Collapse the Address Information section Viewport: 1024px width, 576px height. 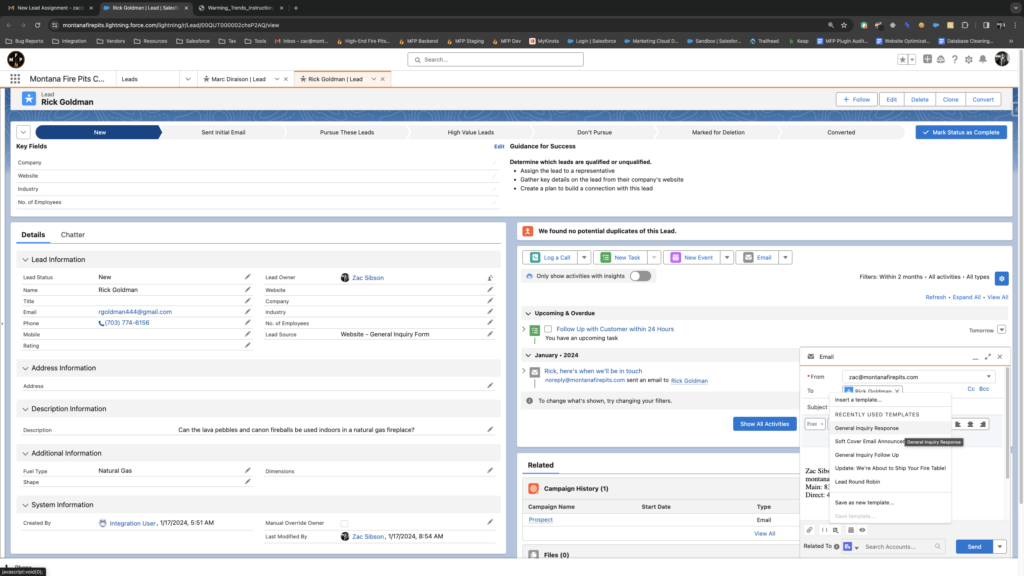[25, 368]
